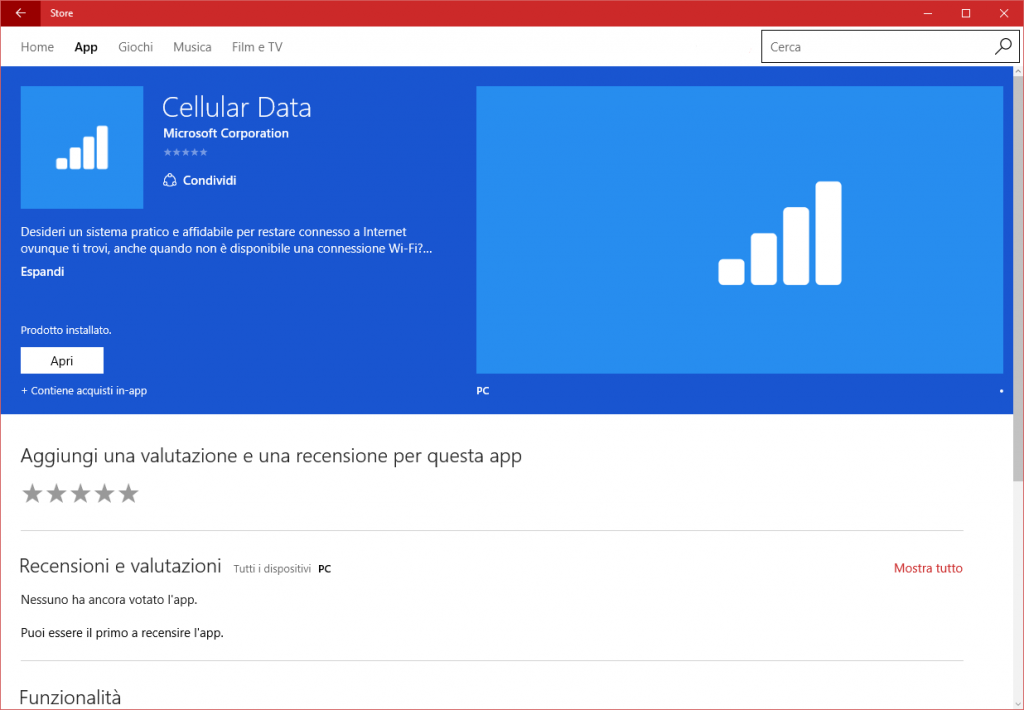This screenshot has width=1024, height=710.
Task: Click the Funzionalità heading
Action: pos(71,698)
